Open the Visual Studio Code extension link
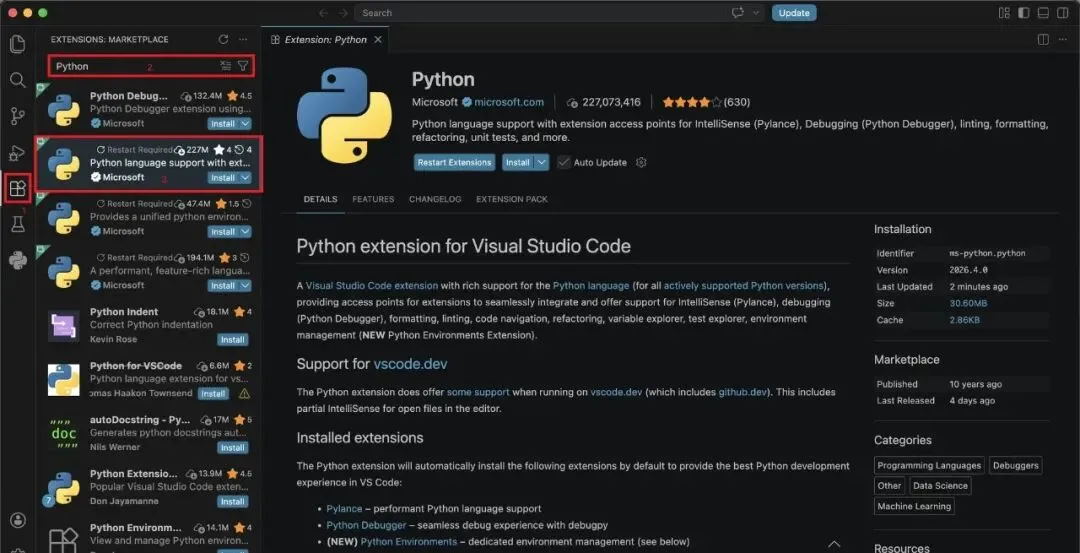Viewport: 1080px width, 553px height. (x=371, y=285)
